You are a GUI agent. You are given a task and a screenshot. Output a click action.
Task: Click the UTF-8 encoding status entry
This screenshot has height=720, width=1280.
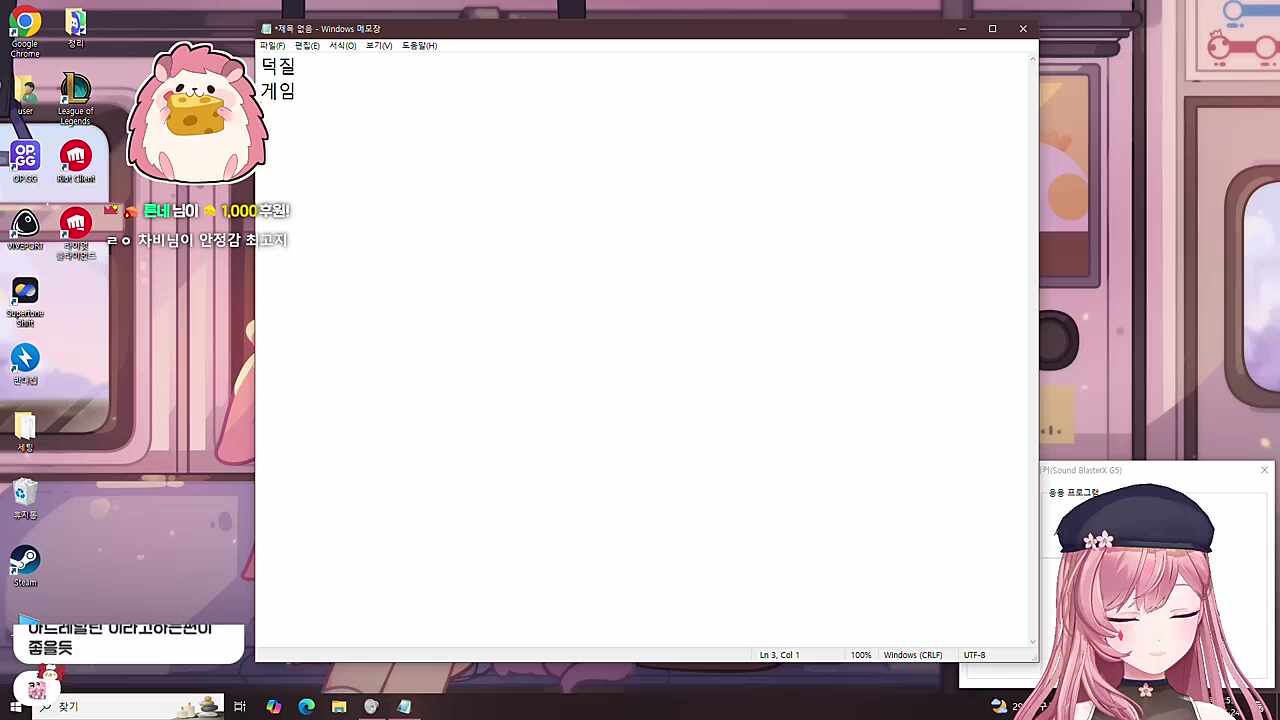[x=974, y=655]
